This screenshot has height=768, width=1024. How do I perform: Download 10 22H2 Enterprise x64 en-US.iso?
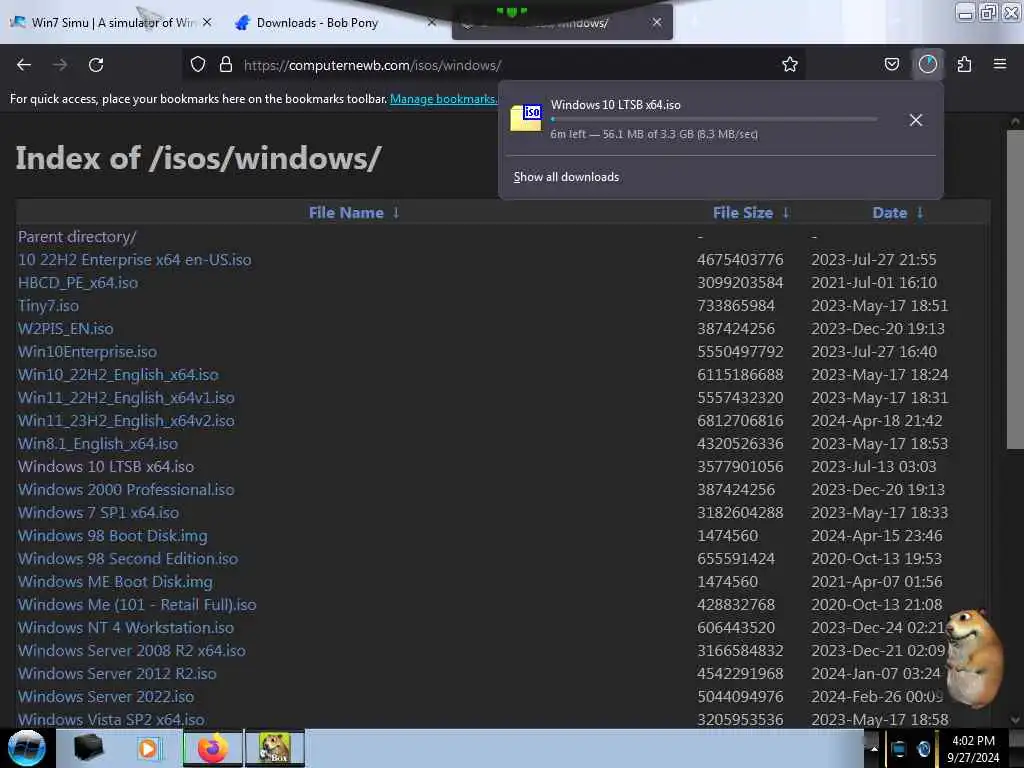pyautogui.click(x=135, y=260)
